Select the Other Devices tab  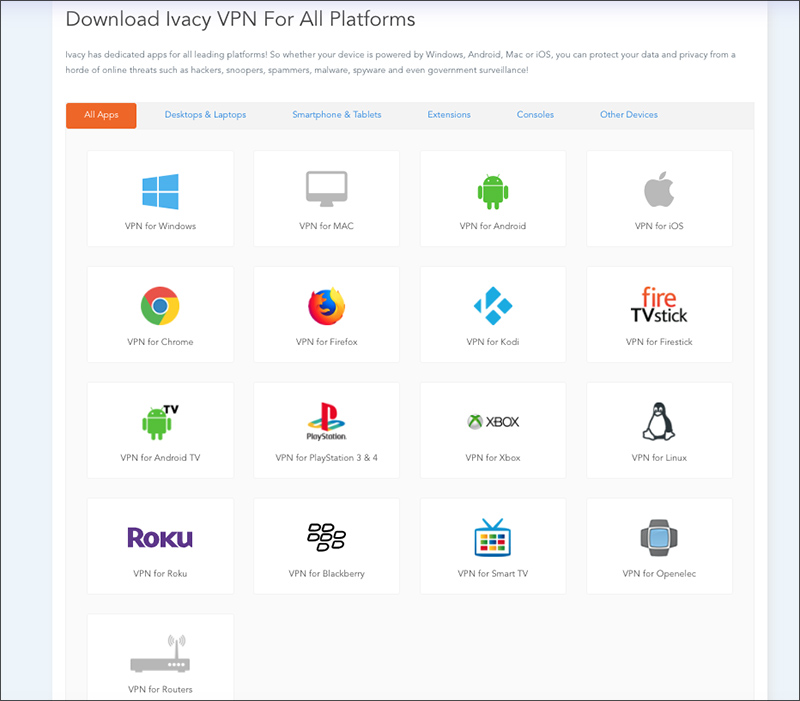pyautogui.click(x=629, y=115)
